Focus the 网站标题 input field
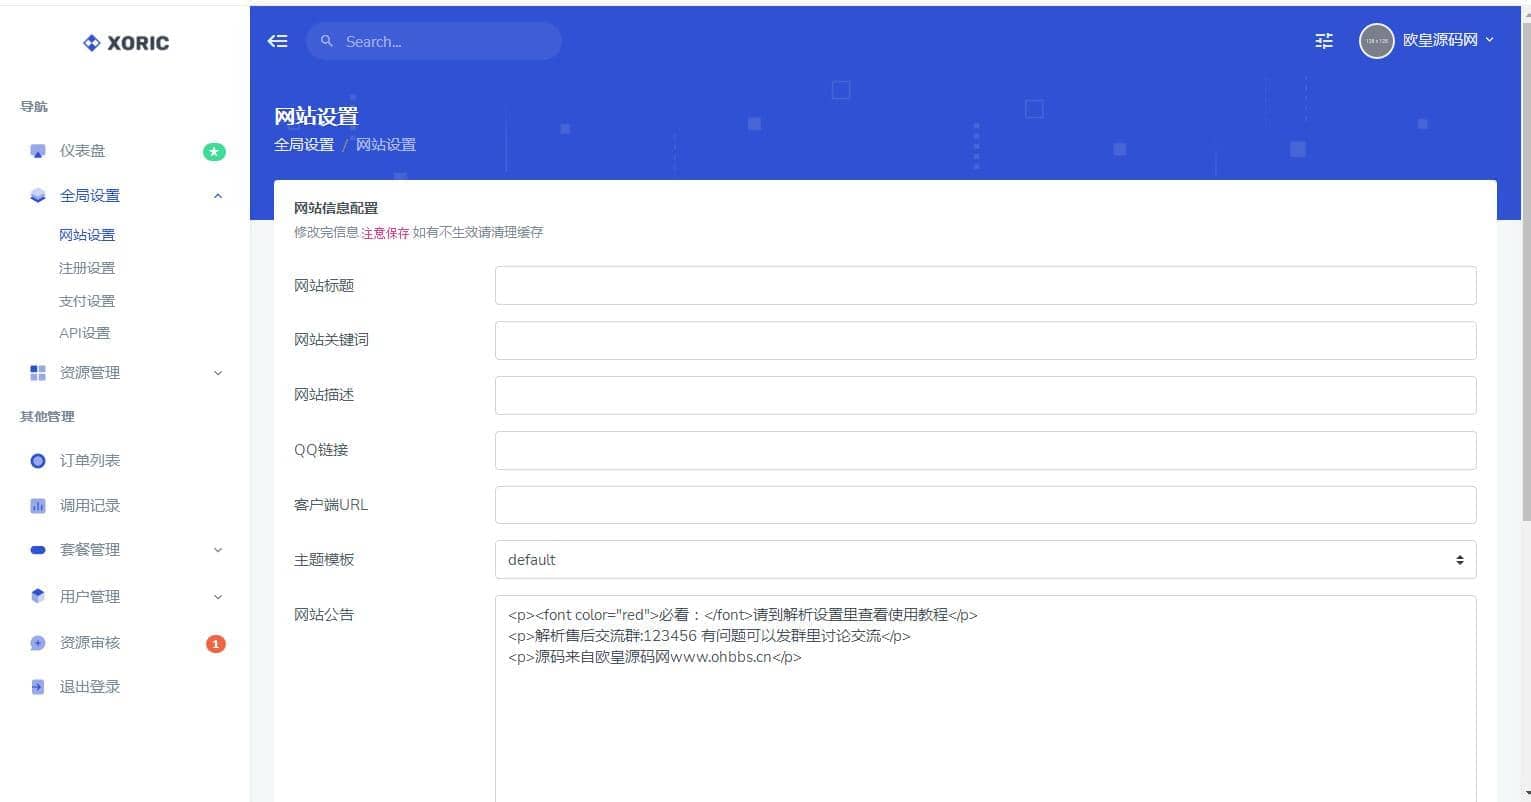This screenshot has width=1531, height=802. coord(985,286)
